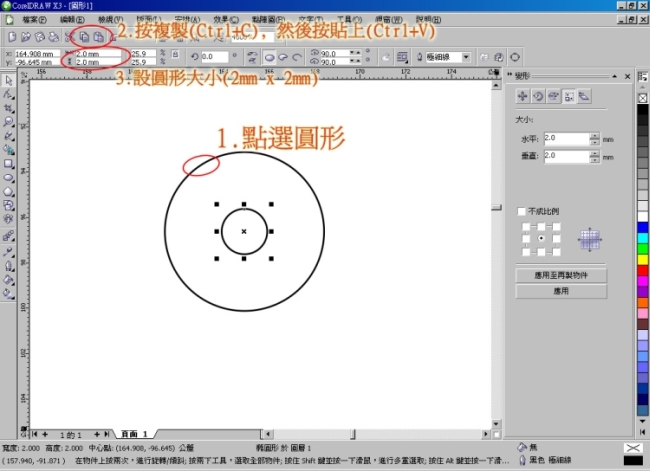
Task: Open the 效果(C) menu
Action: click(226, 19)
